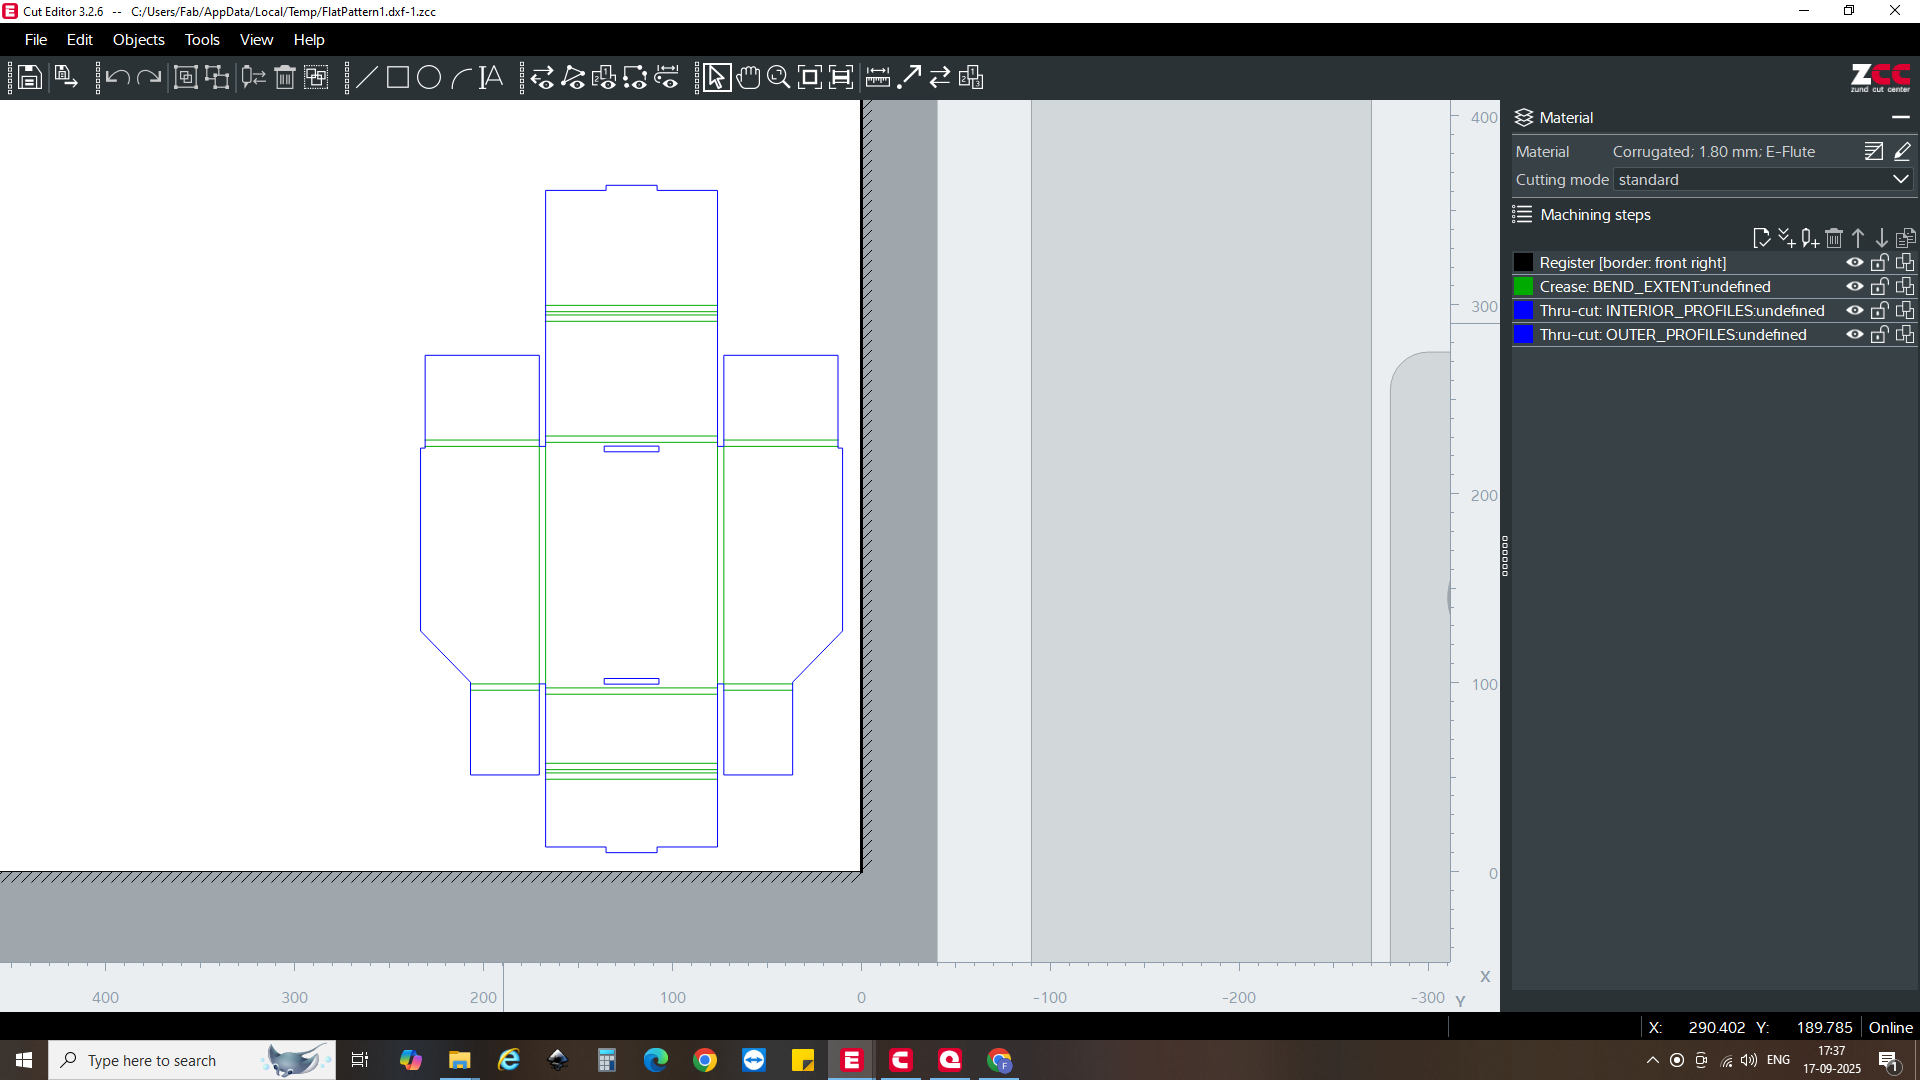
Task: Open the Objects menu
Action: [138, 40]
